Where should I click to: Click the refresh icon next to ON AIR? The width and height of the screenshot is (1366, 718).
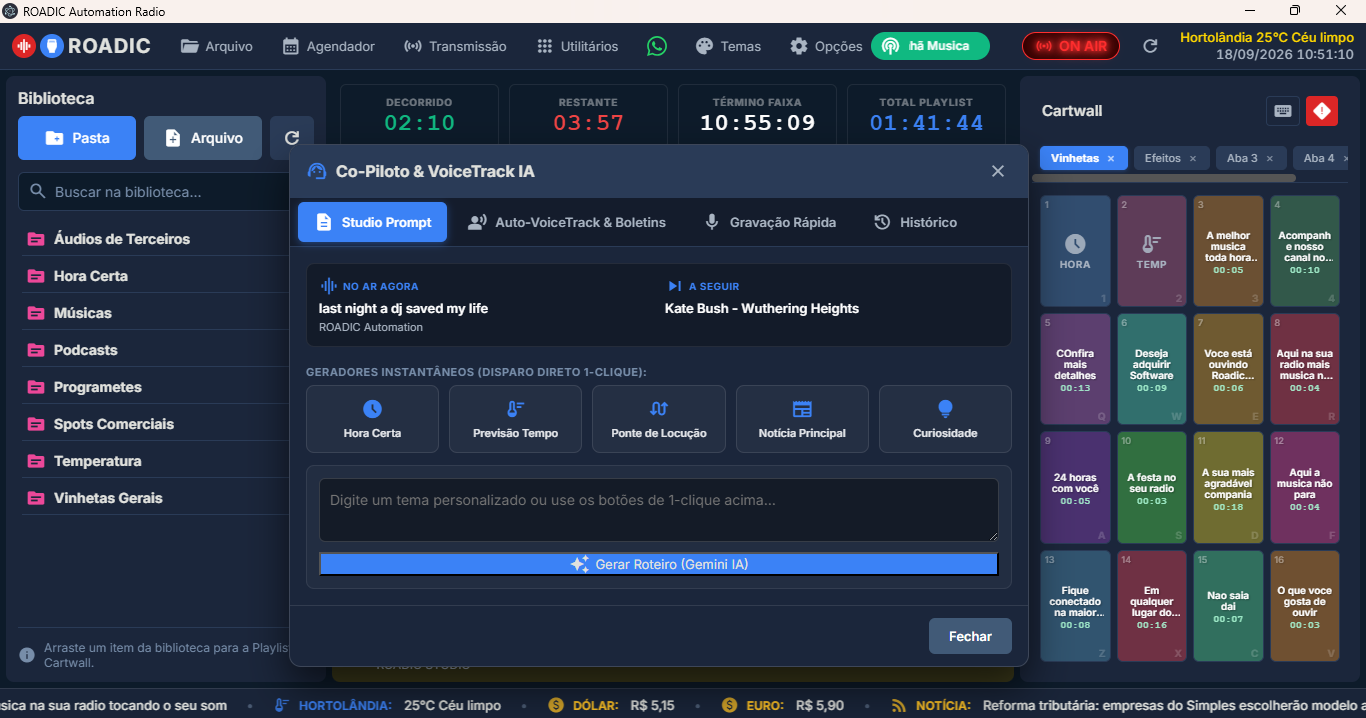(x=1150, y=46)
